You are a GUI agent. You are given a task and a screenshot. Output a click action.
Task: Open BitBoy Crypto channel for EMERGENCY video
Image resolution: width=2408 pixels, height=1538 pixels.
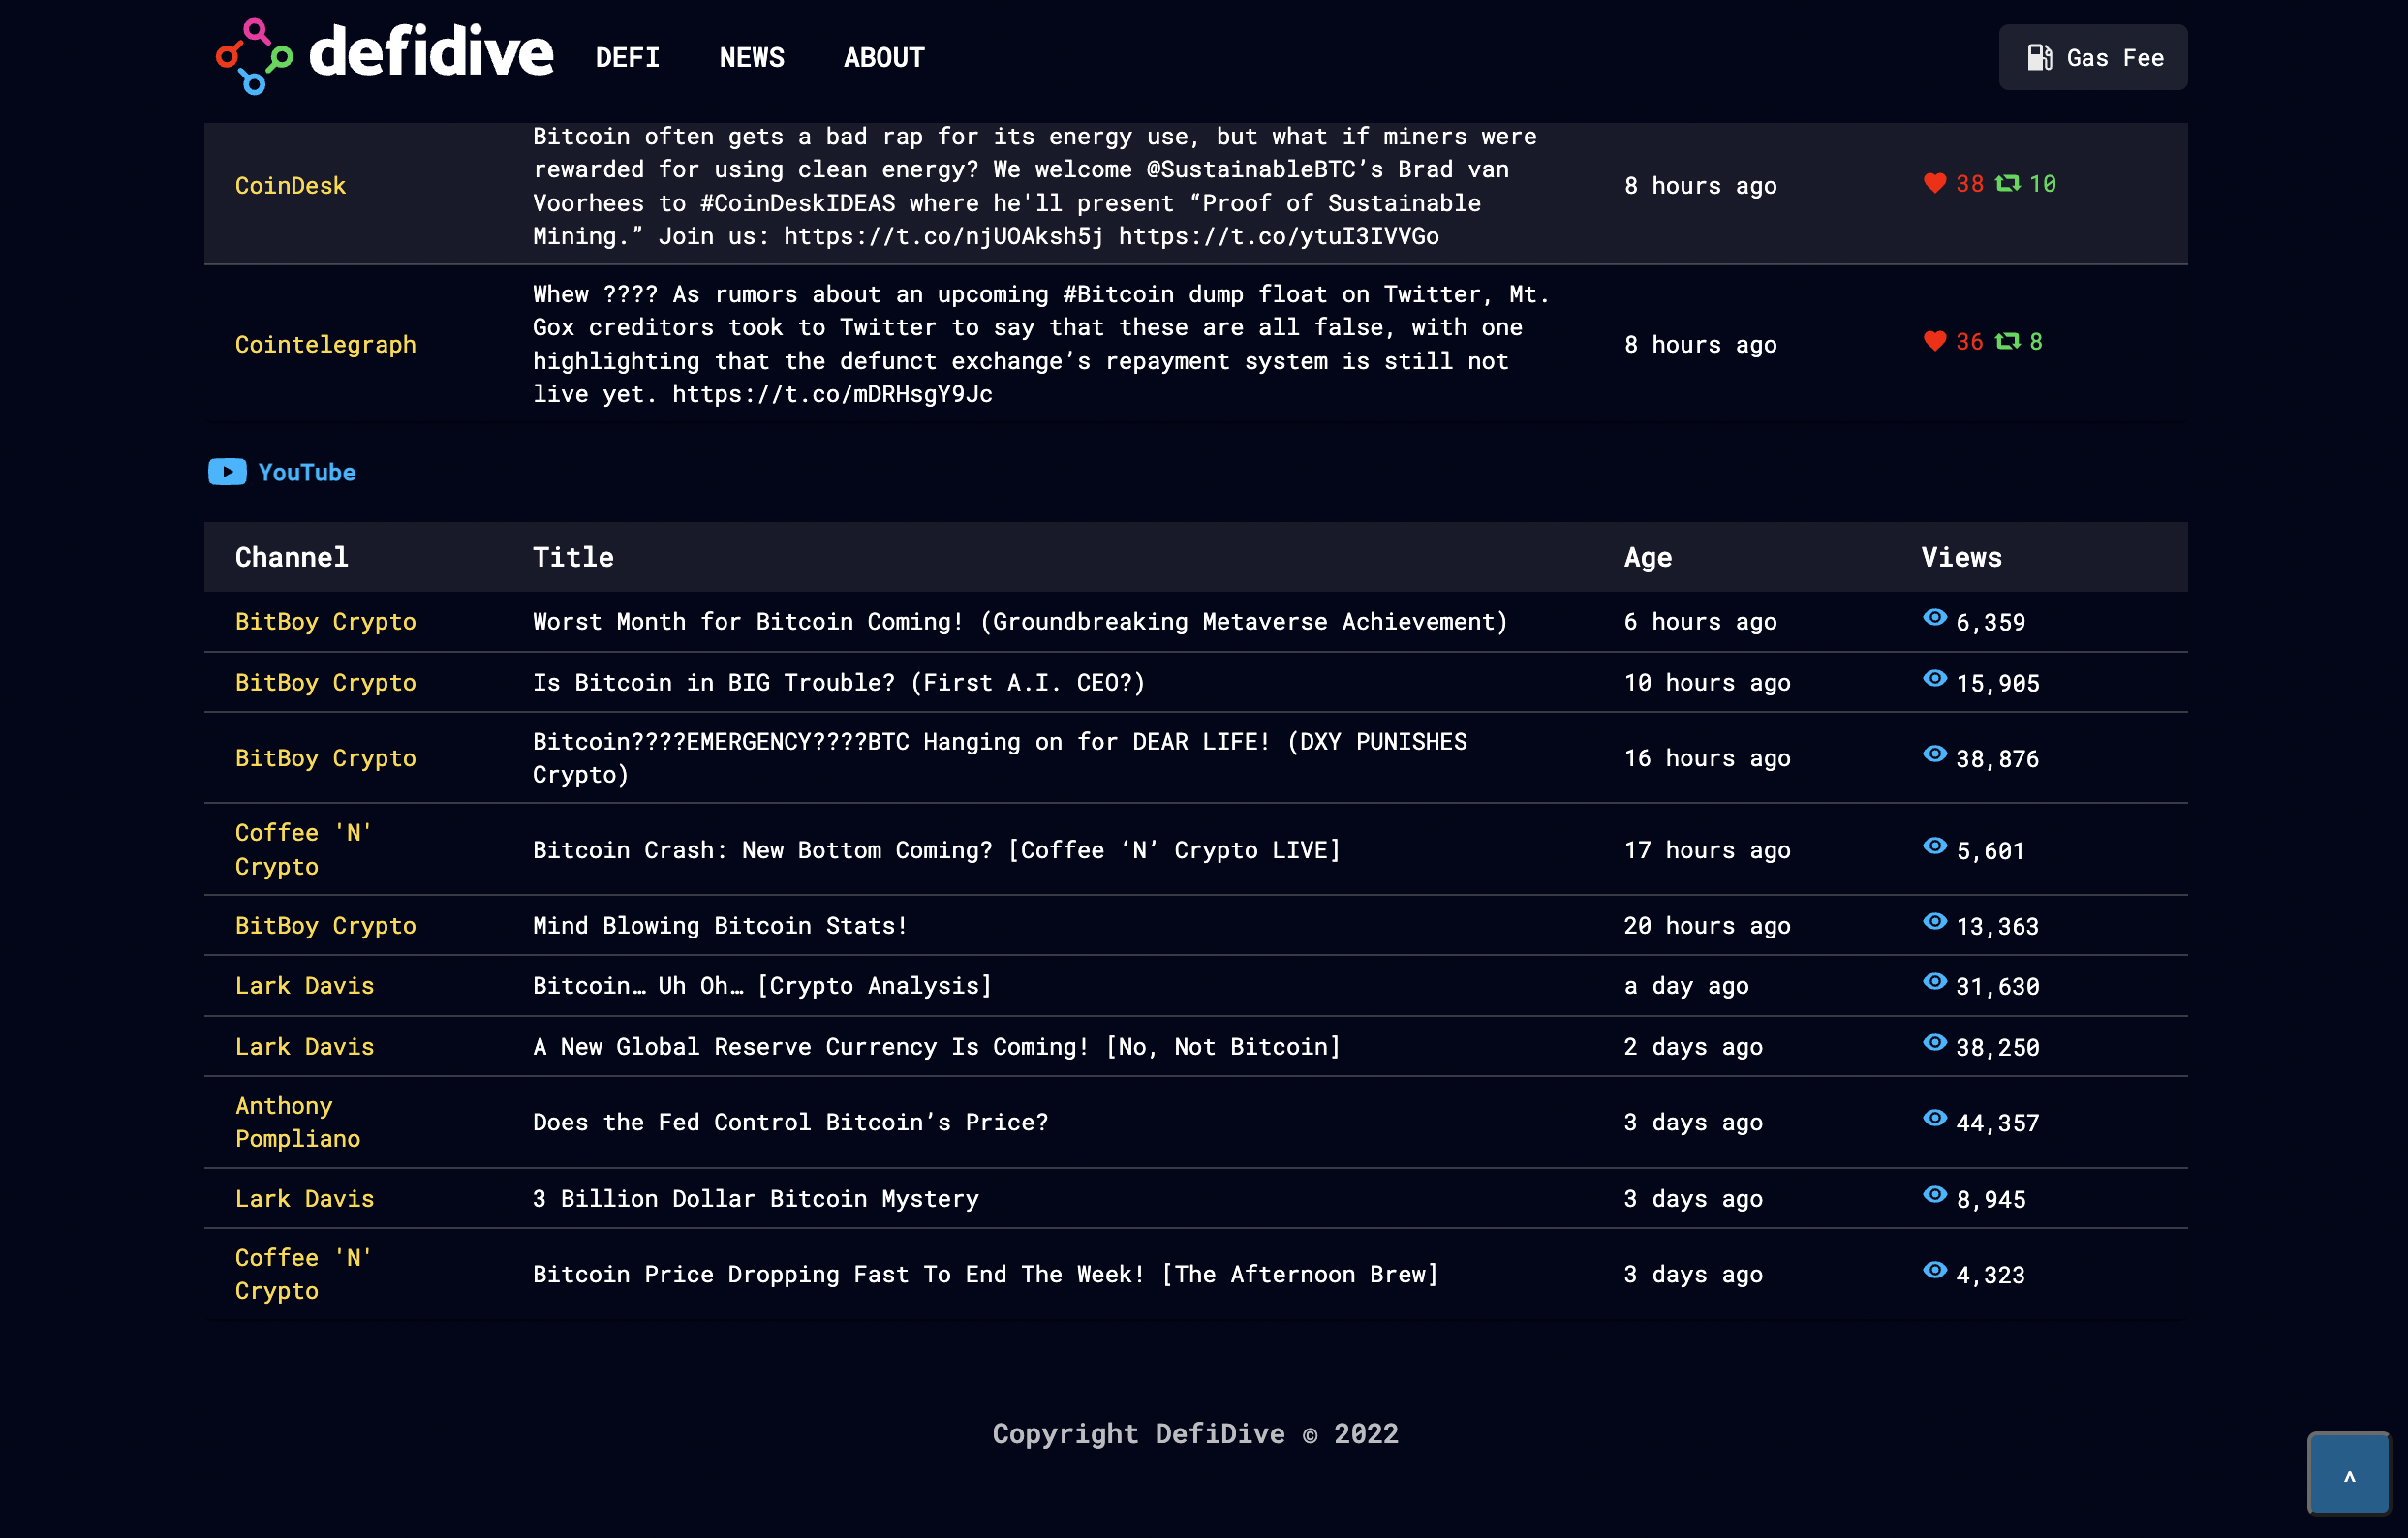pyautogui.click(x=325, y=758)
